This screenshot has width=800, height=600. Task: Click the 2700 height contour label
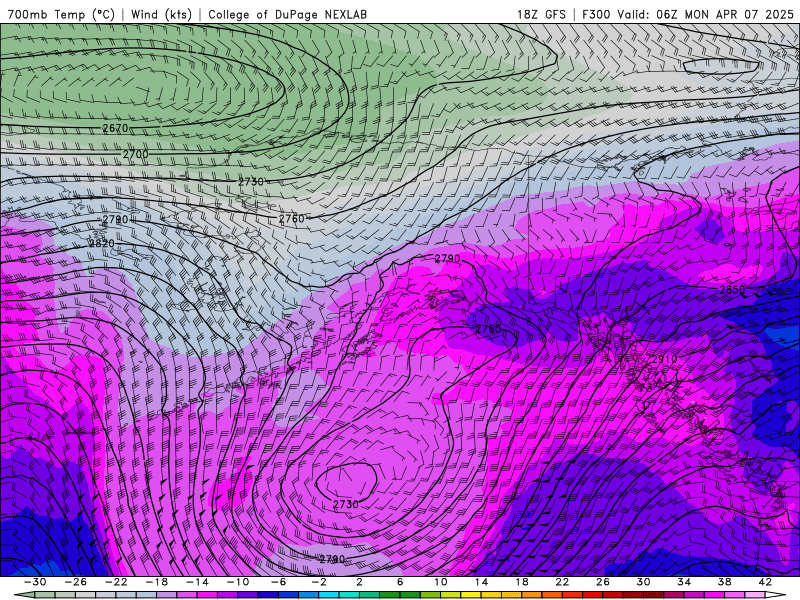coord(135,154)
